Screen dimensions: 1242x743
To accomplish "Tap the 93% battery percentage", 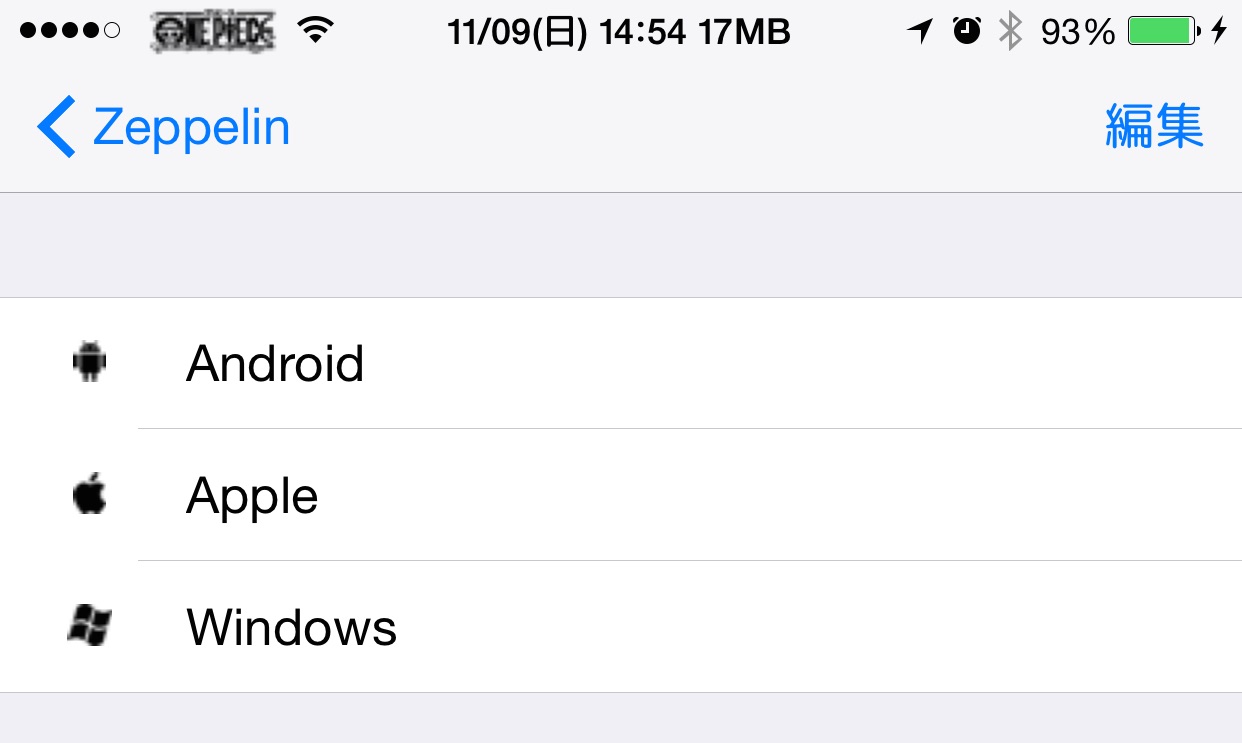I will (x=1078, y=33).
